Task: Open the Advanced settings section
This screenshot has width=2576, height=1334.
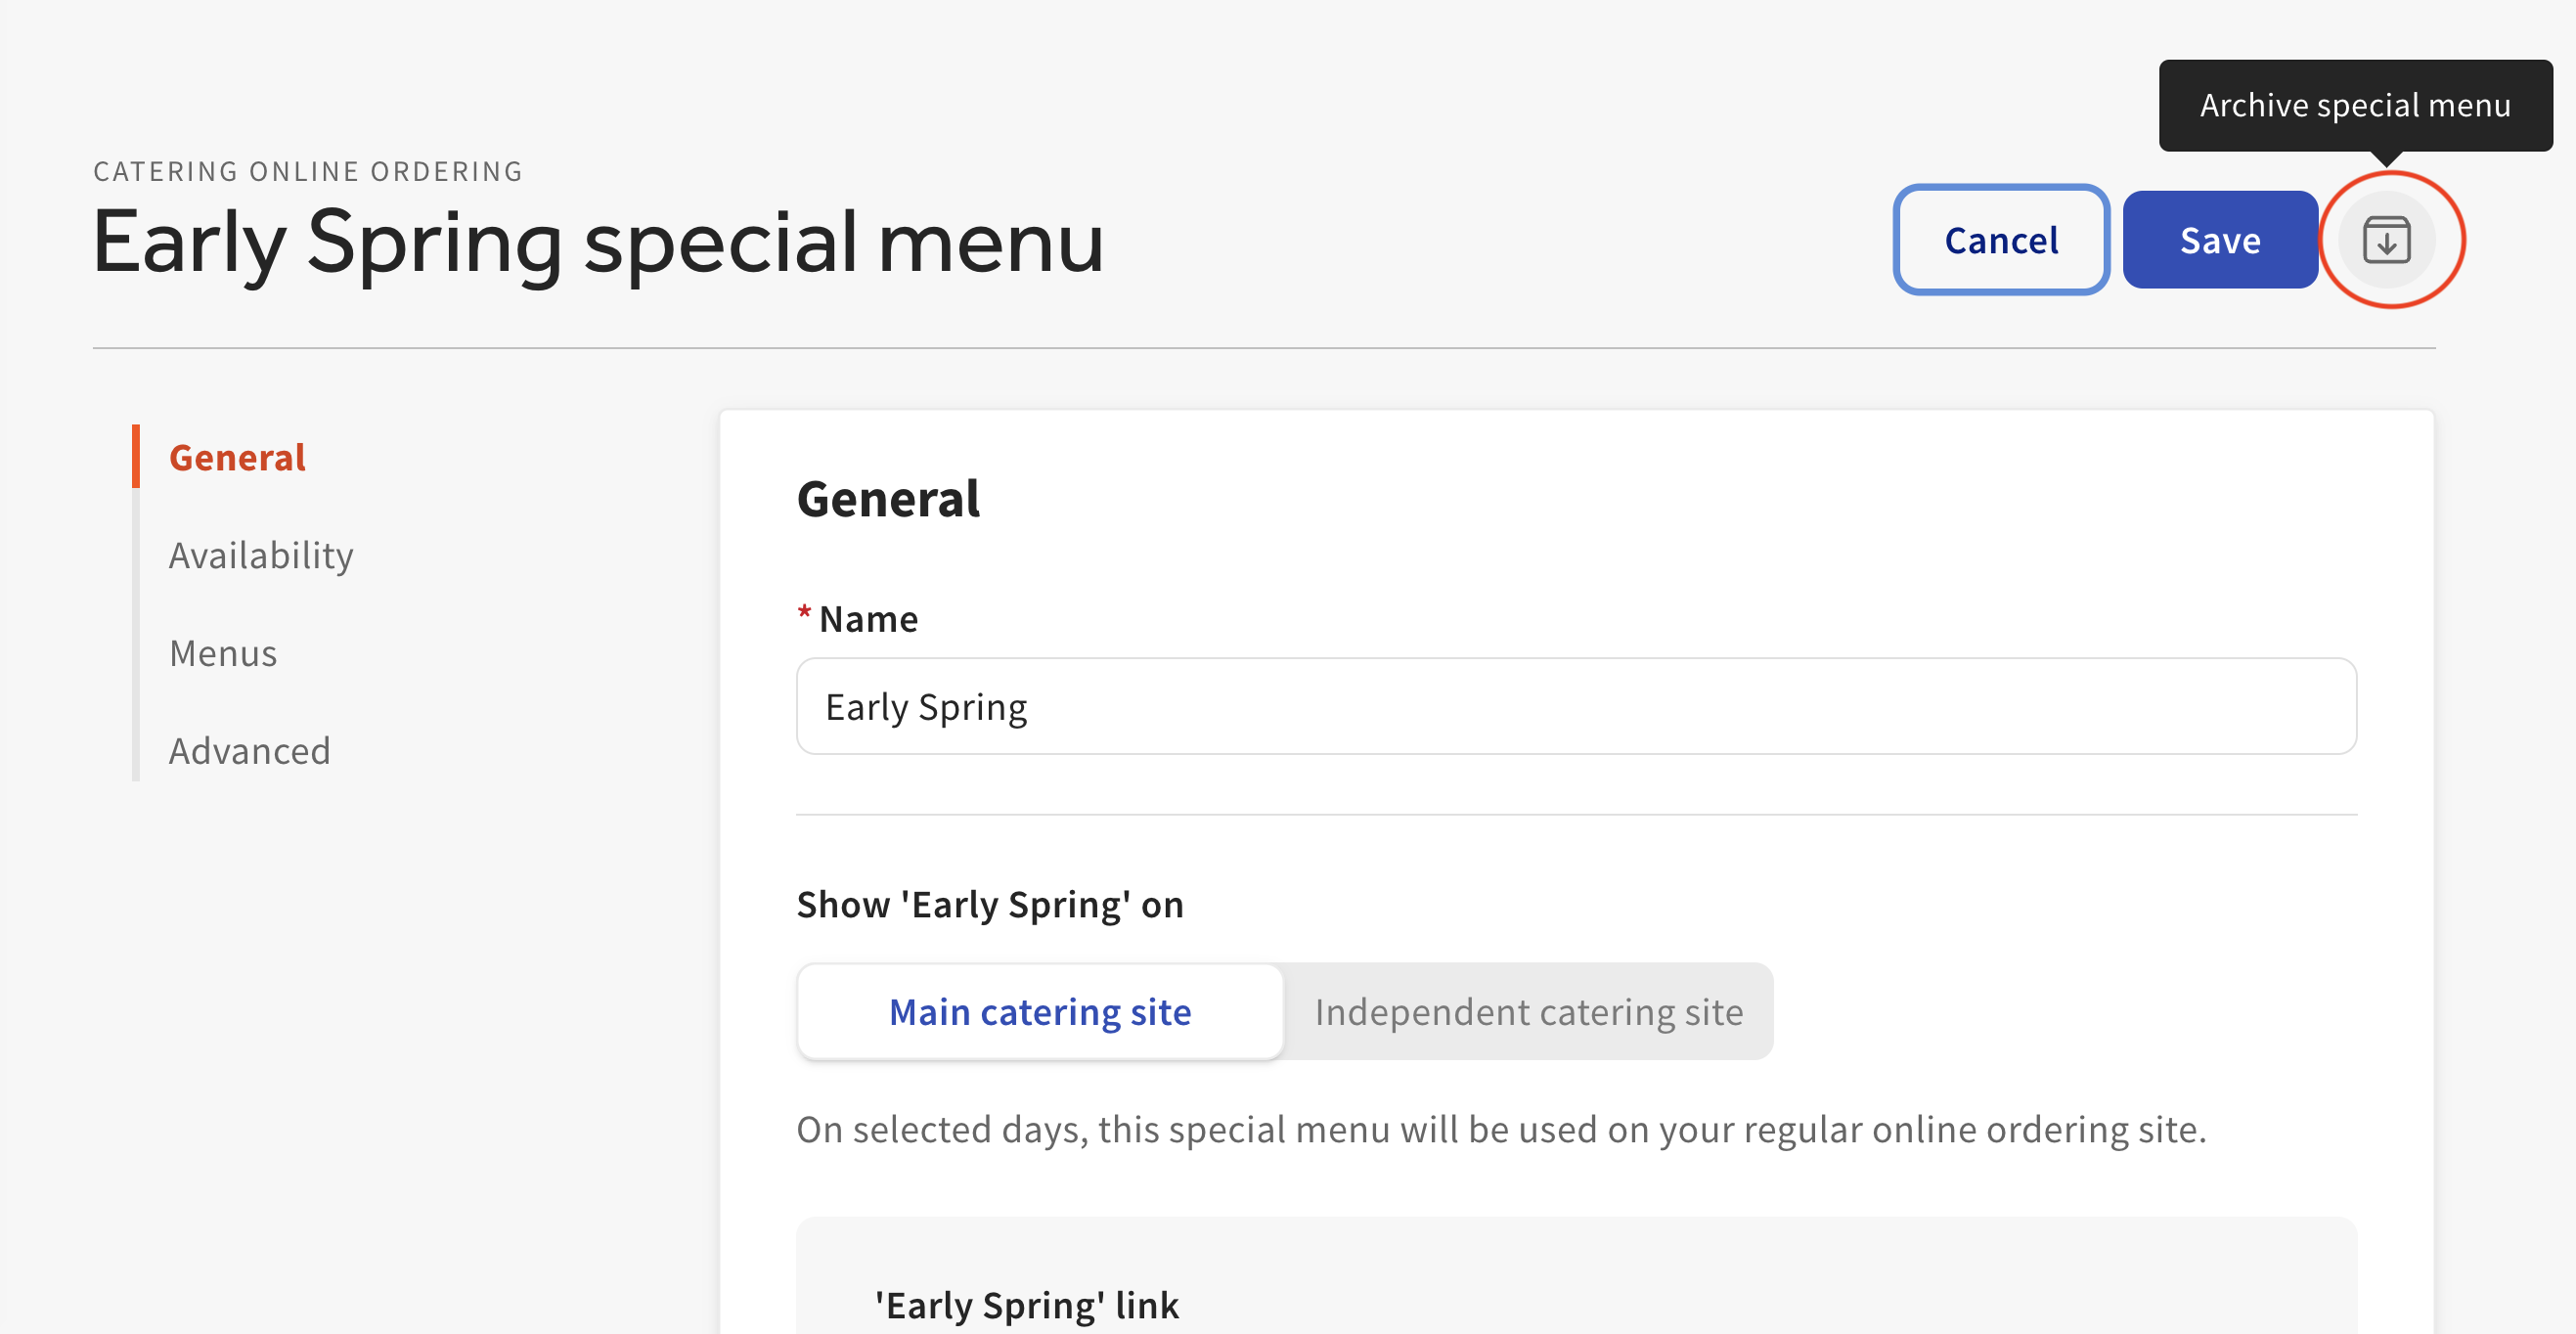Action: point(250,750)
